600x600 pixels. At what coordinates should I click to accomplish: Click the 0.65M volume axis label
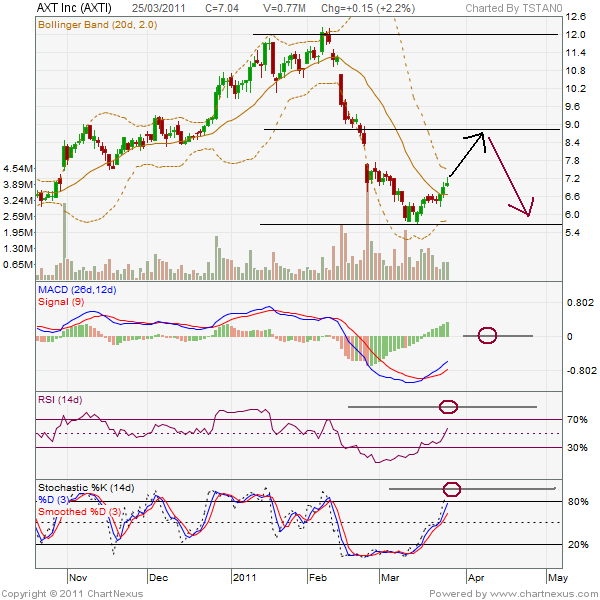(18, 264)
